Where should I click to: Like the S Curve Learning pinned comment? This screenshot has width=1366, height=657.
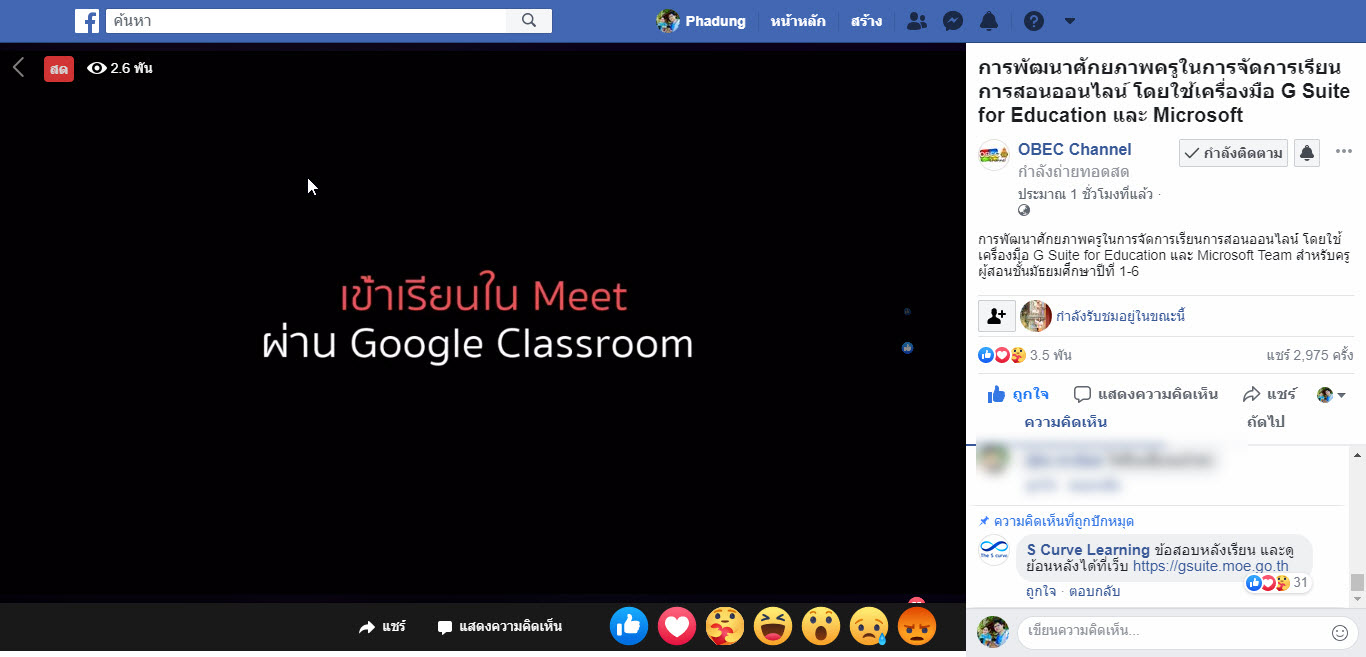pyautogui.click(x=1040, y=591)
